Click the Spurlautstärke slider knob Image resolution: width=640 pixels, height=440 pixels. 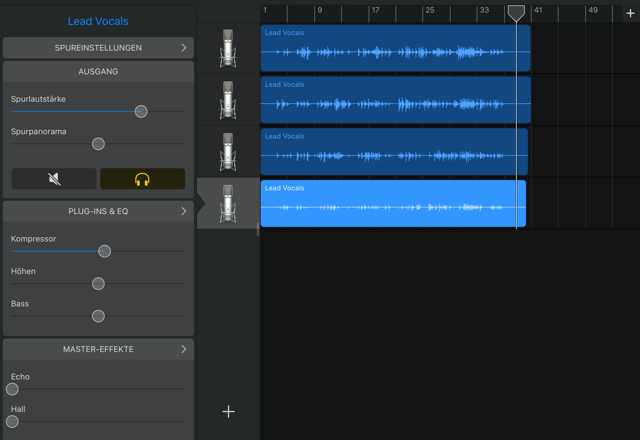pyautogui.click(x=141, y=111)
